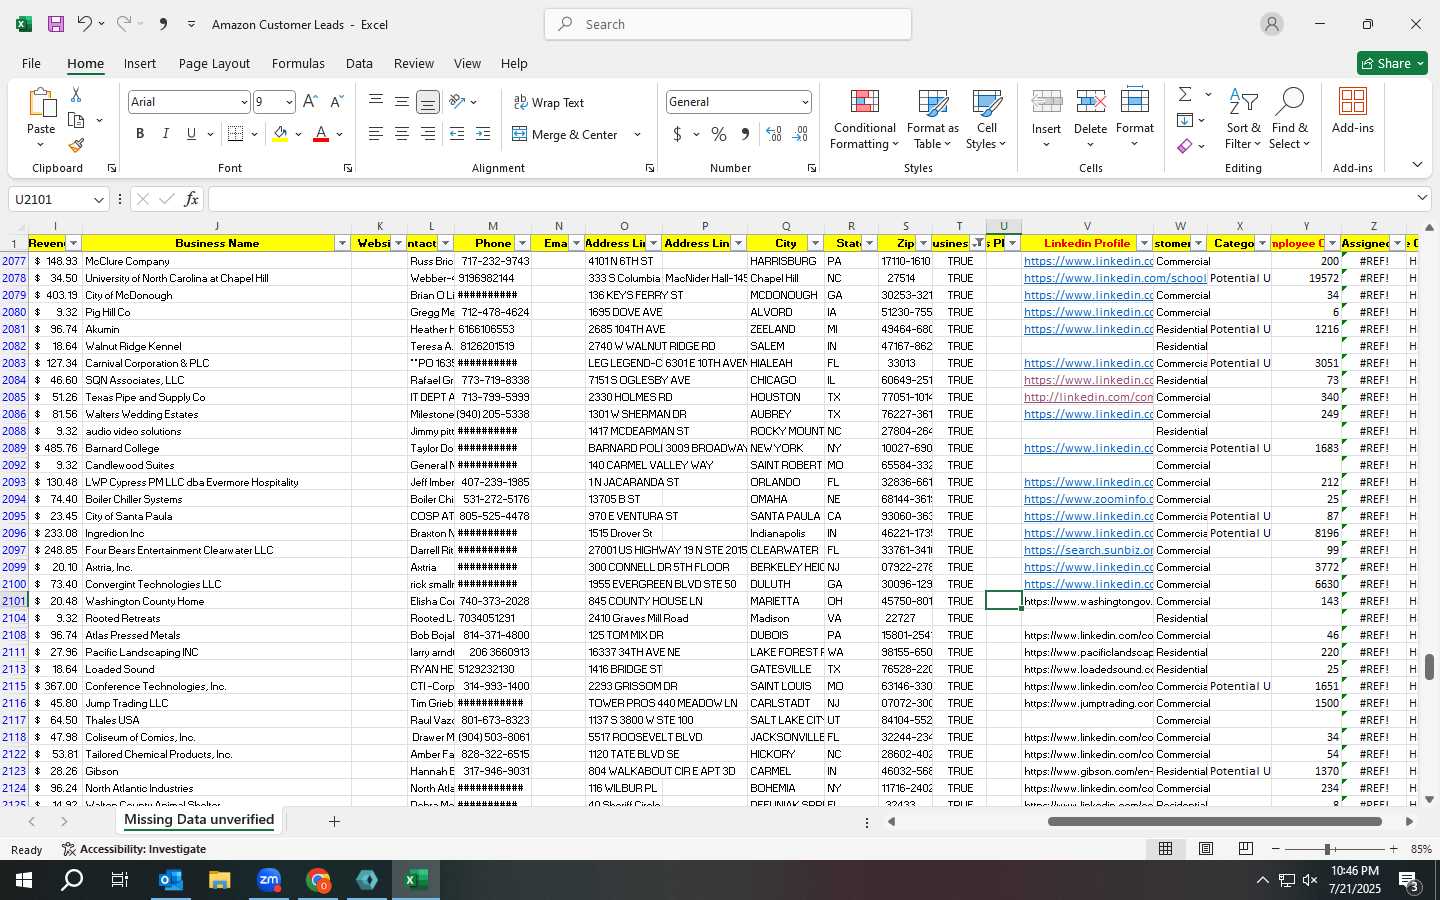Toggle Bottom Align

tap(428, 101)
